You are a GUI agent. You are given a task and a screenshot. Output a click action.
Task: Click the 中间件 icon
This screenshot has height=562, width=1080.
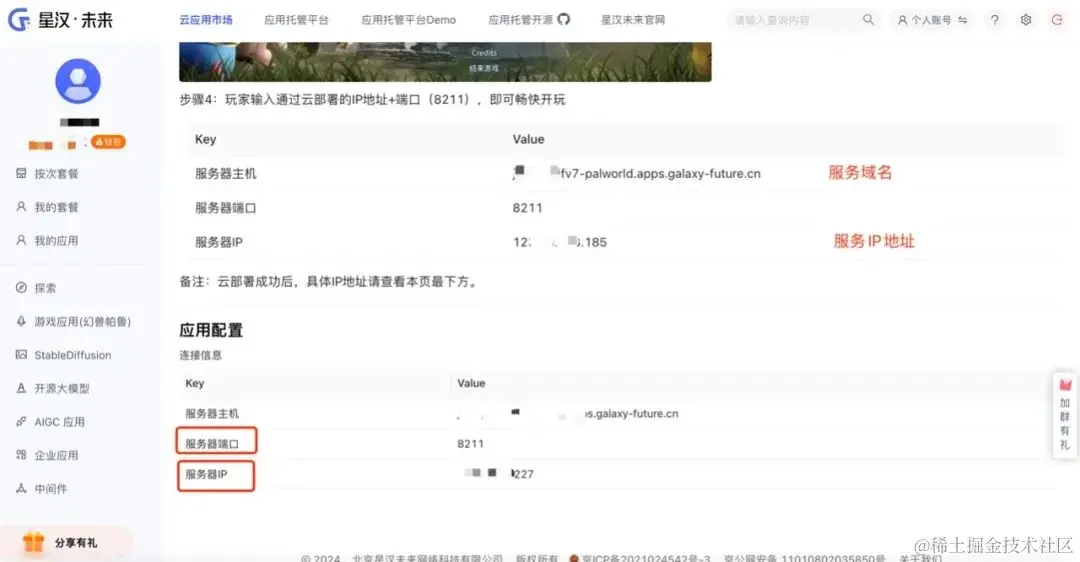click(21, 488)
